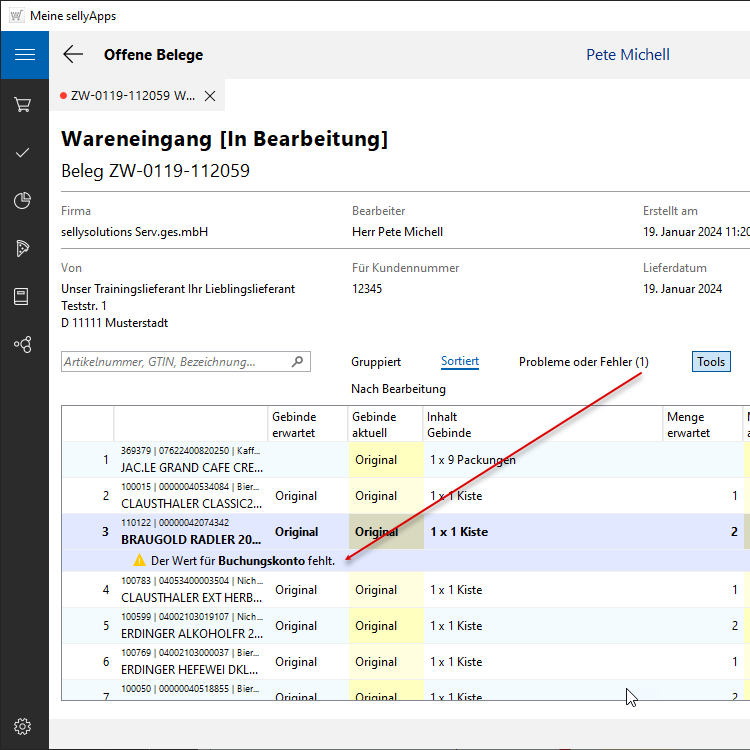Focus the Artikelnummer, GTIN search field
The image size is (750, 750).
click(175, 362)
